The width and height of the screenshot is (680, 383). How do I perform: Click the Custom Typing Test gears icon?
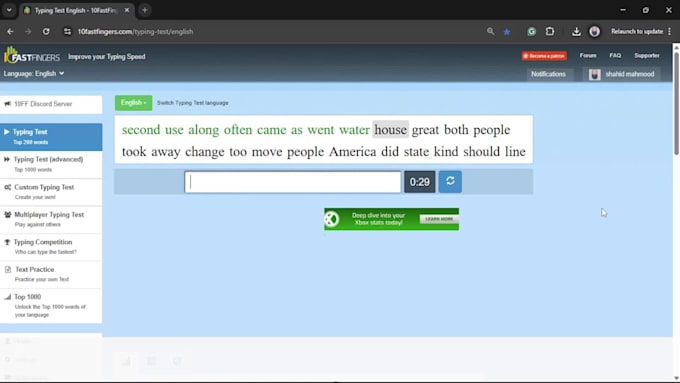pyautogui.click(x=7, y=187)
